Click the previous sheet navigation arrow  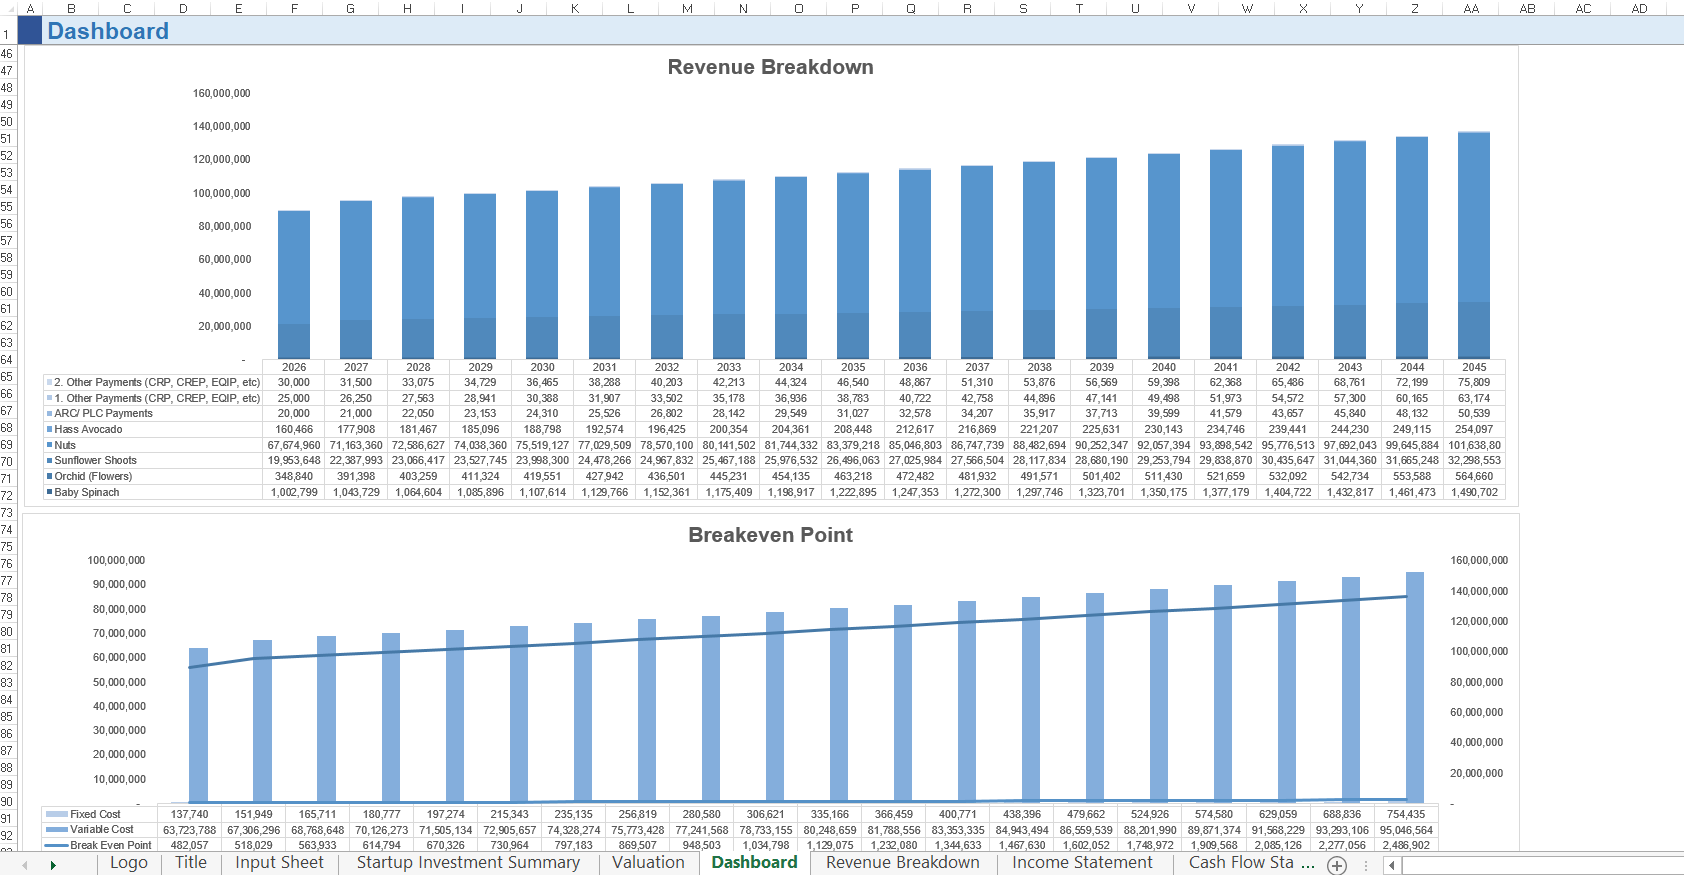[x=23, y=865]
